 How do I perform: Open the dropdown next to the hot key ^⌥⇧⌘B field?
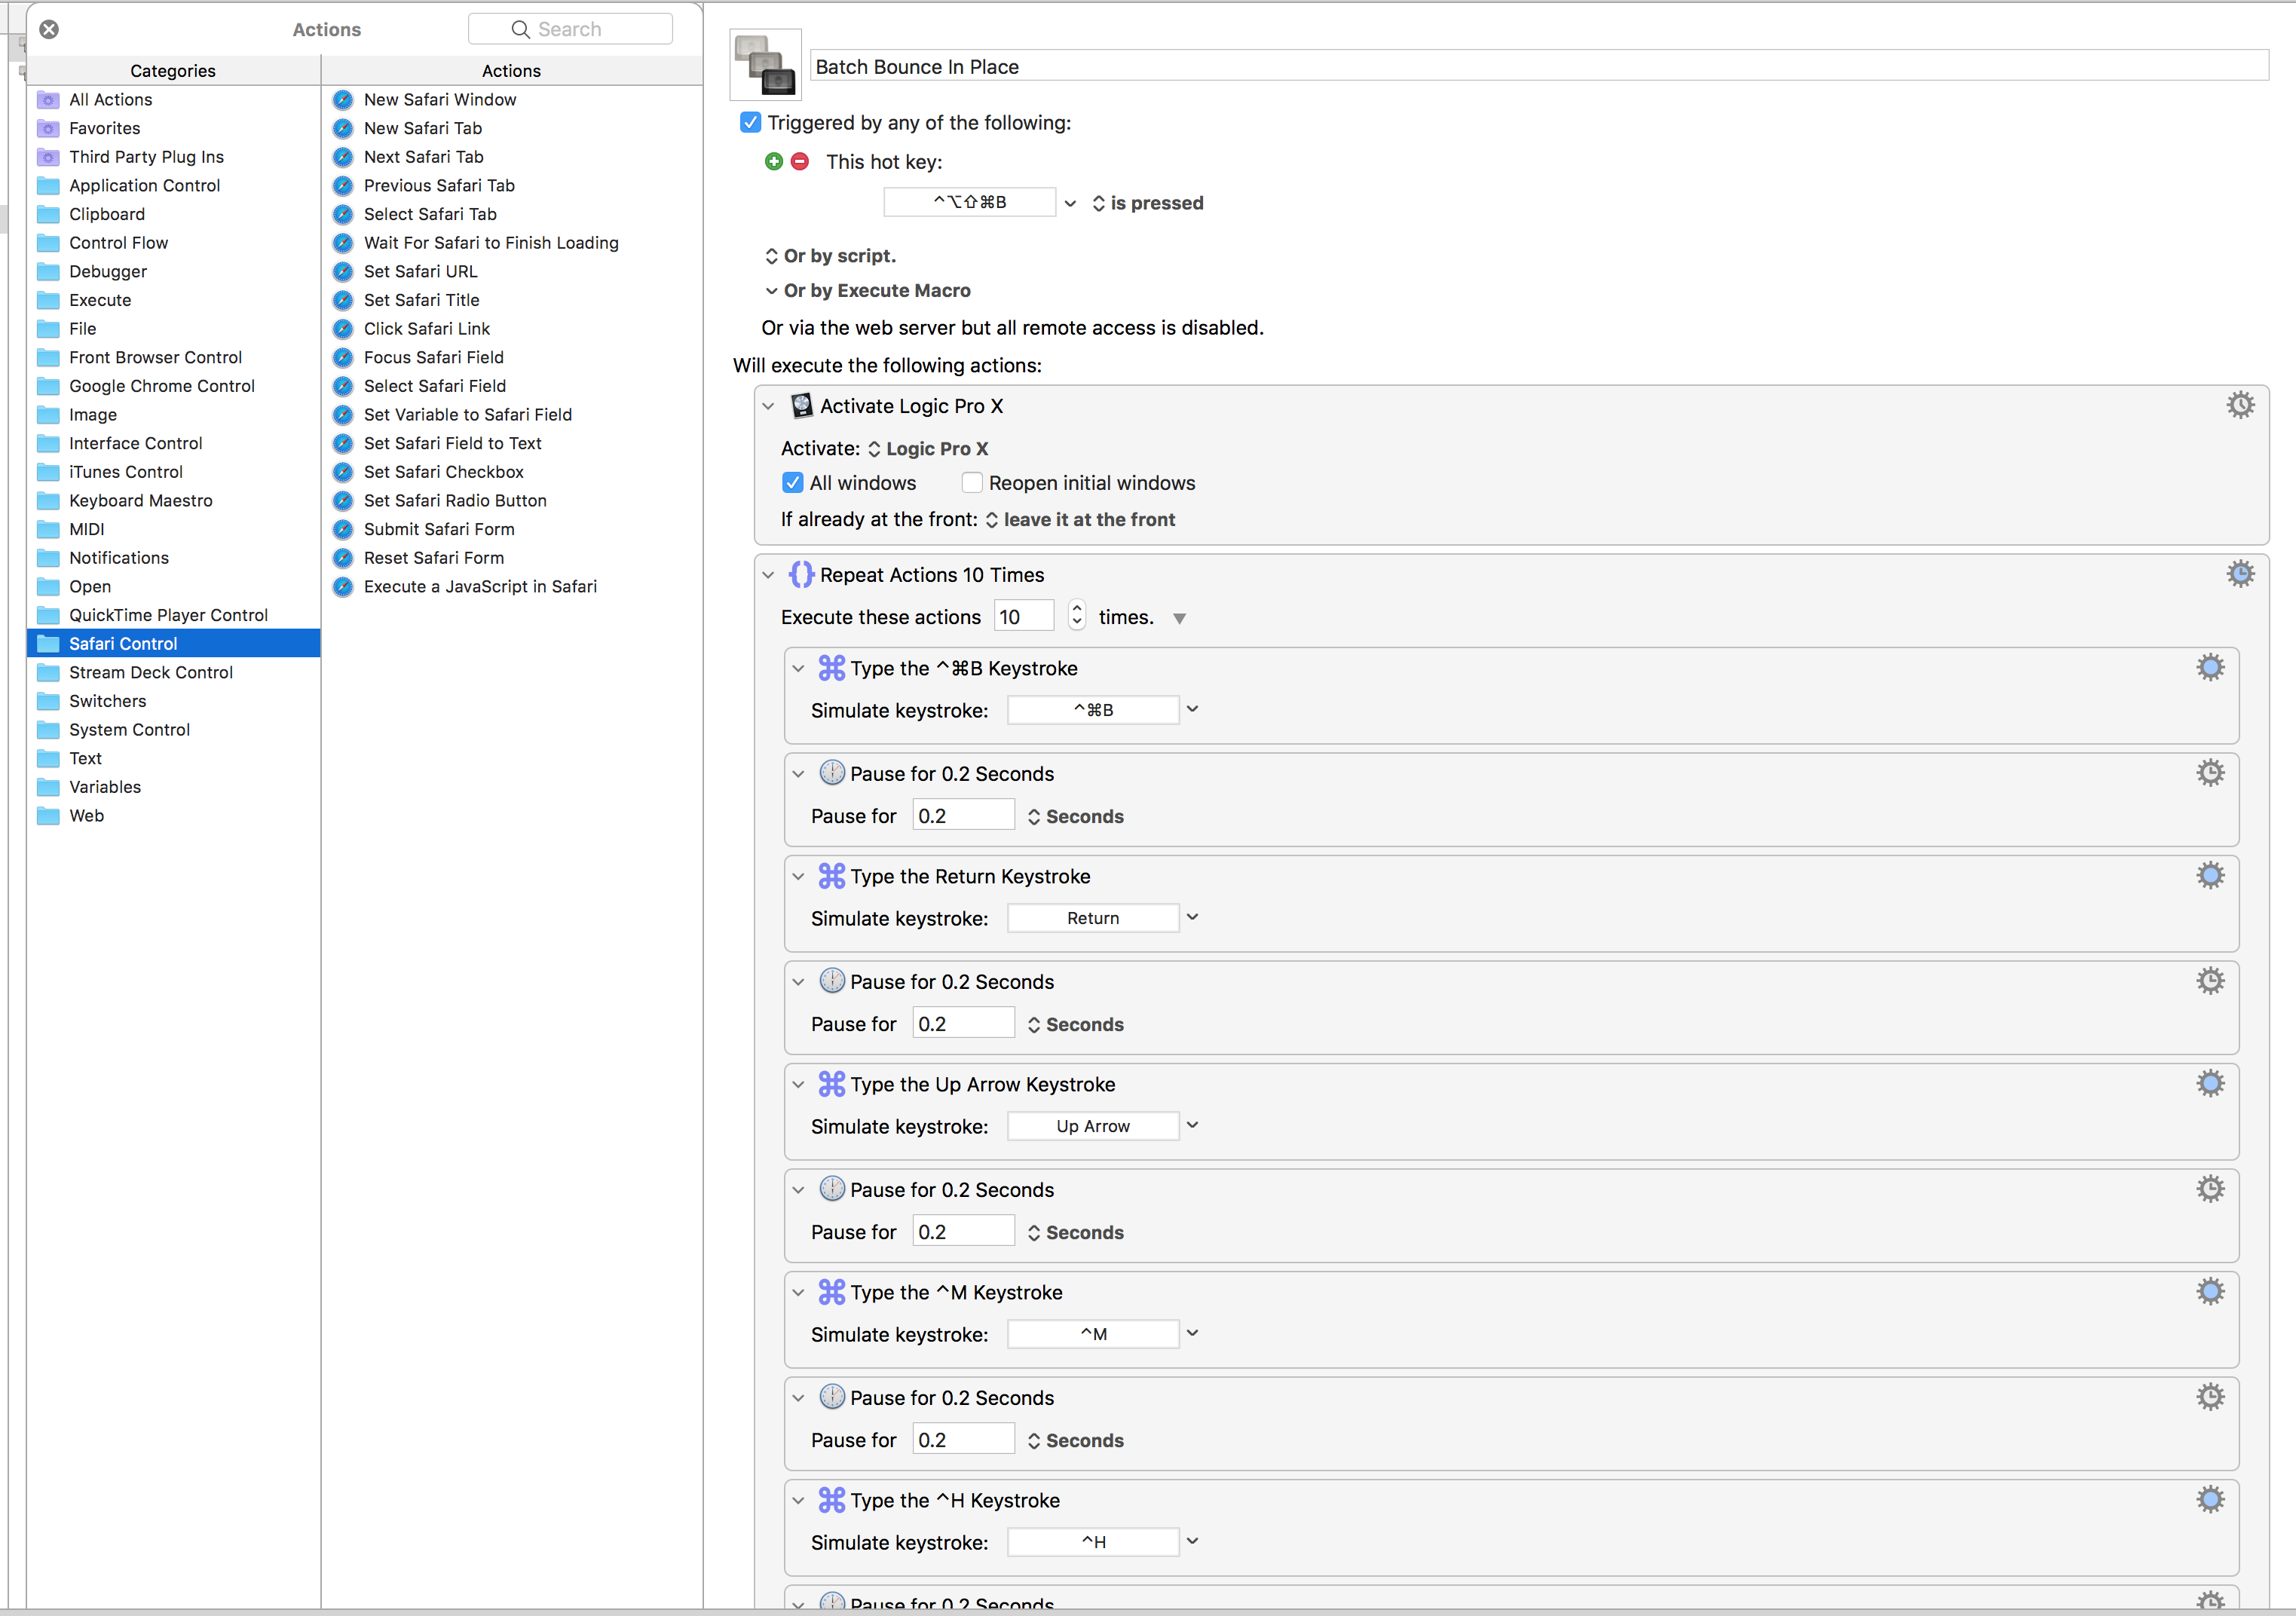point(1070,203)
